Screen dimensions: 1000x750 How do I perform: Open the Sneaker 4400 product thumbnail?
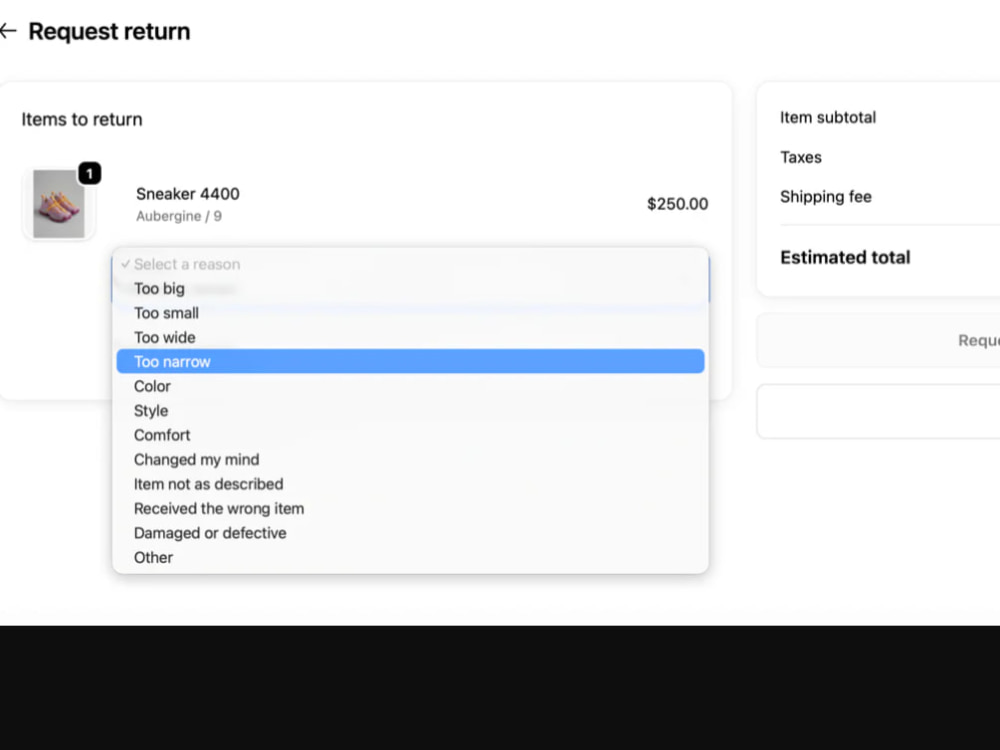(x=59, y=203)
